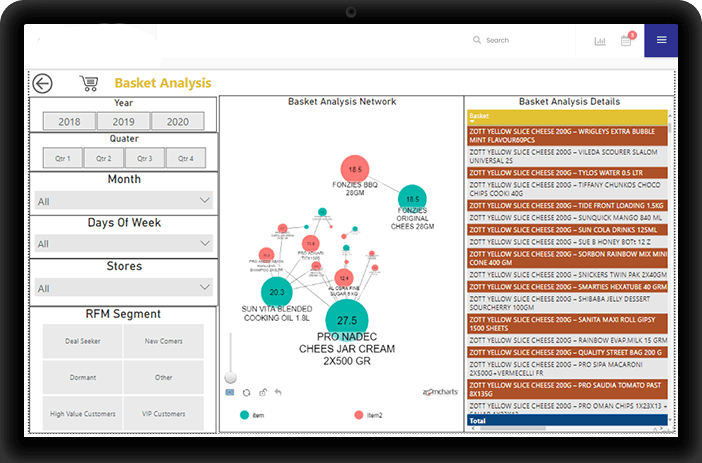Click the rearrange/refresh layout icon
The width and height of the screenshot is (702, 463).
coord(246,393)
